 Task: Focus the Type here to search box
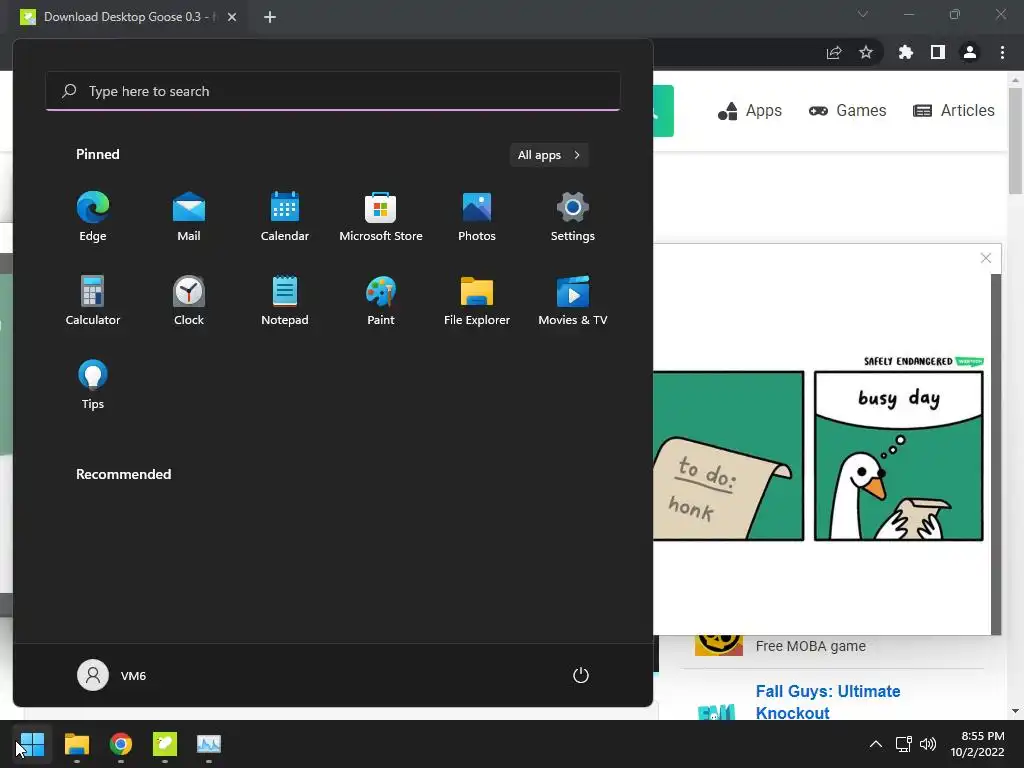tap(333, 91)
